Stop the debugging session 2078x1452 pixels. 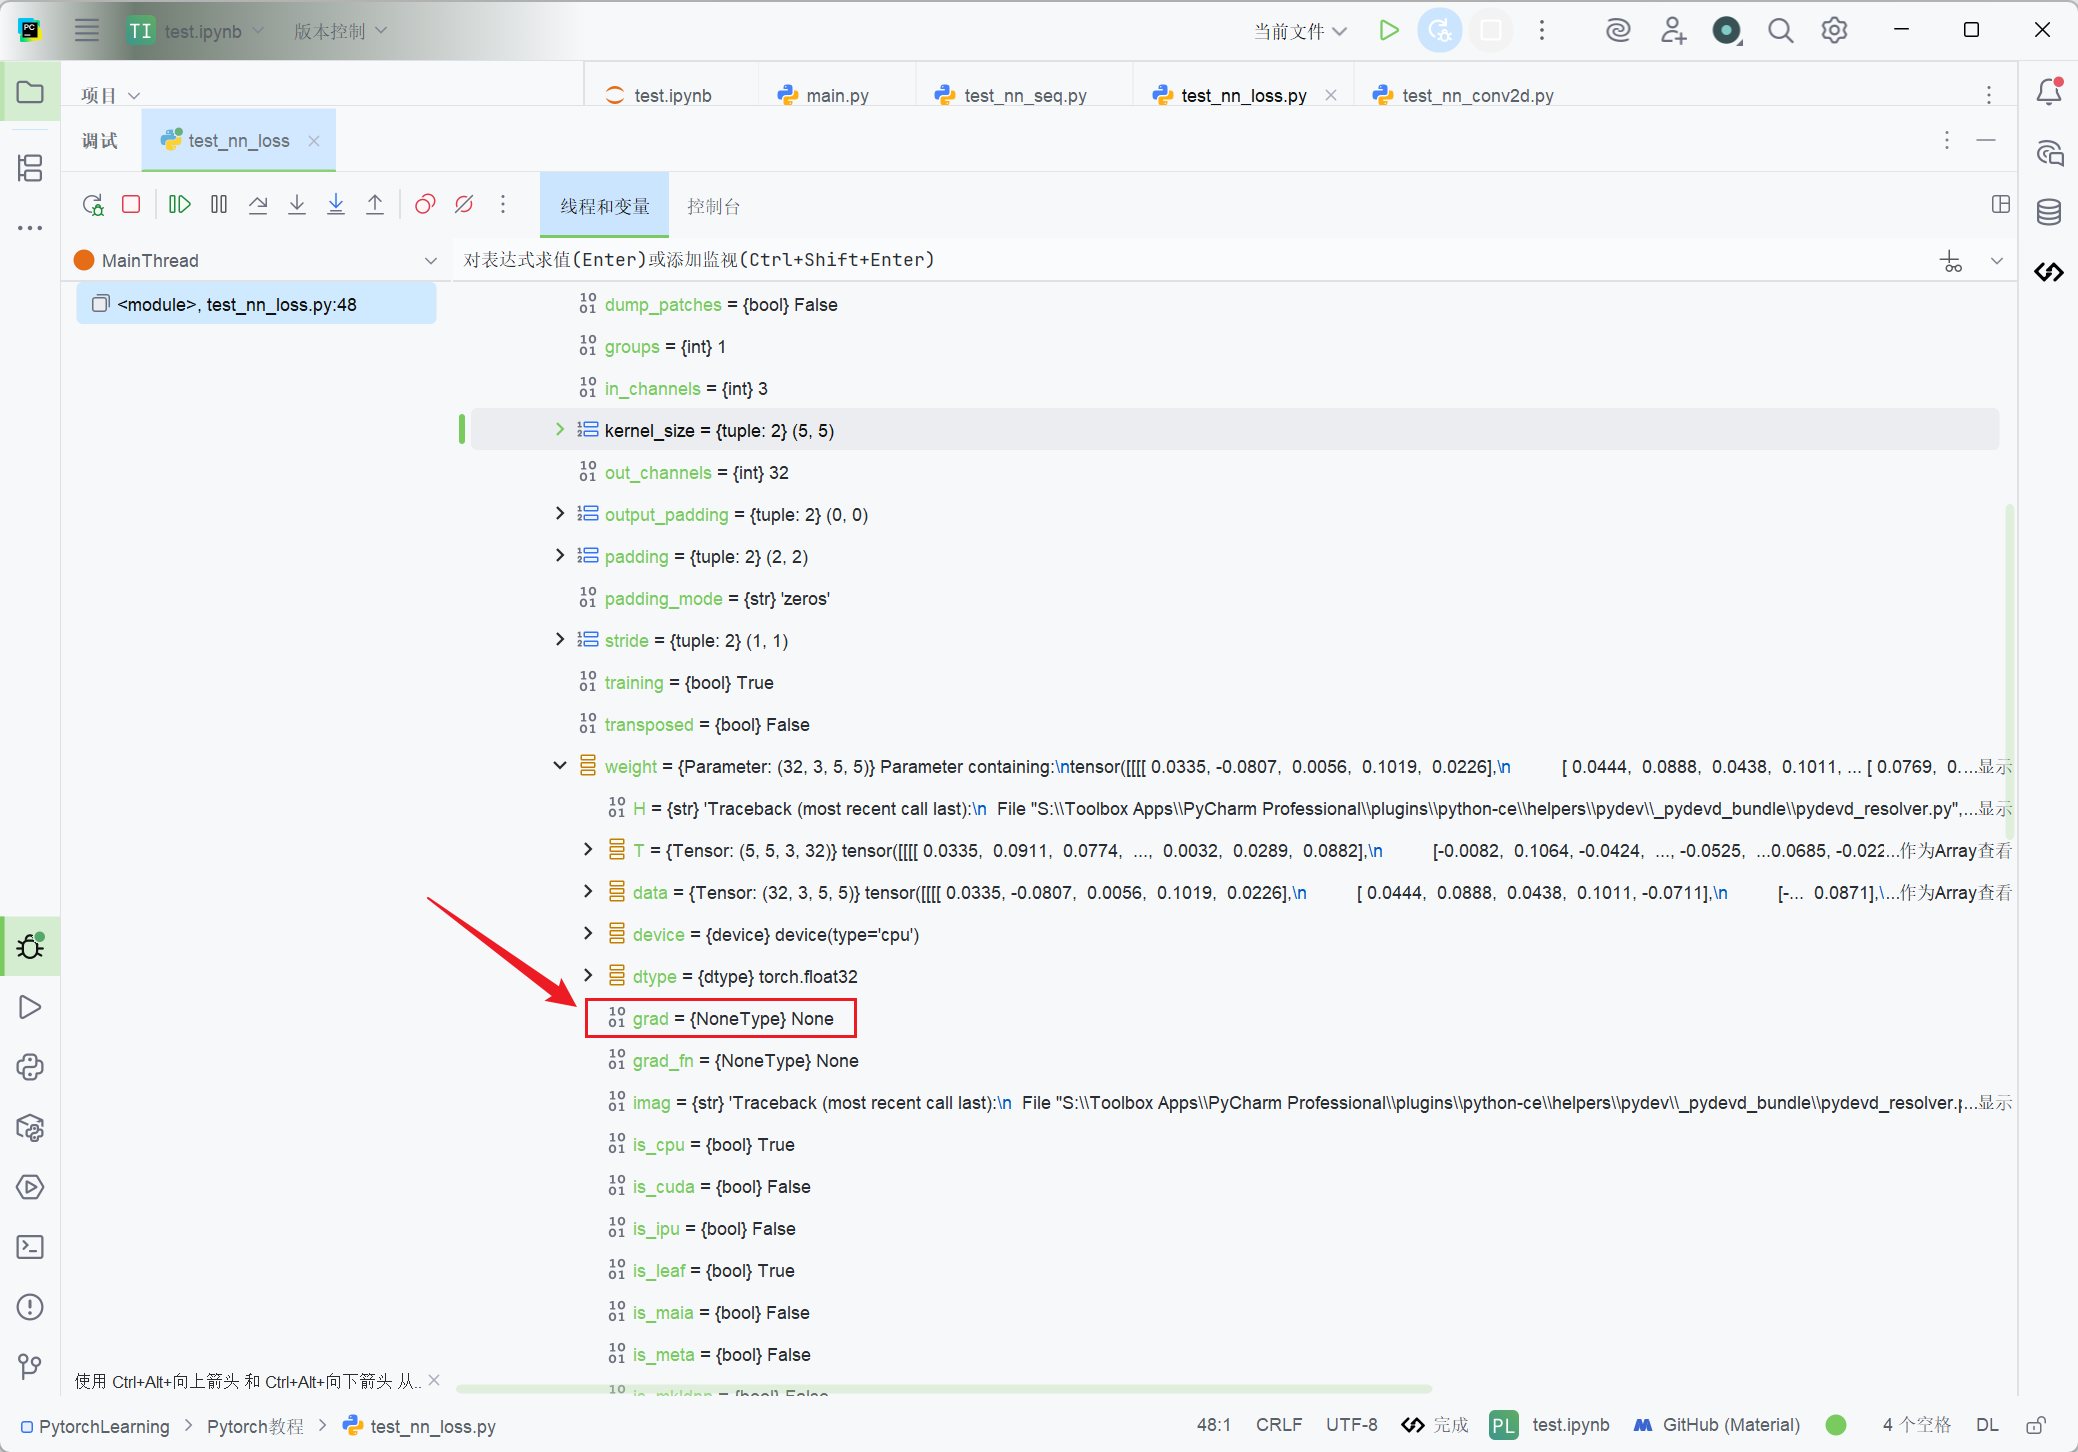(131, 205)
